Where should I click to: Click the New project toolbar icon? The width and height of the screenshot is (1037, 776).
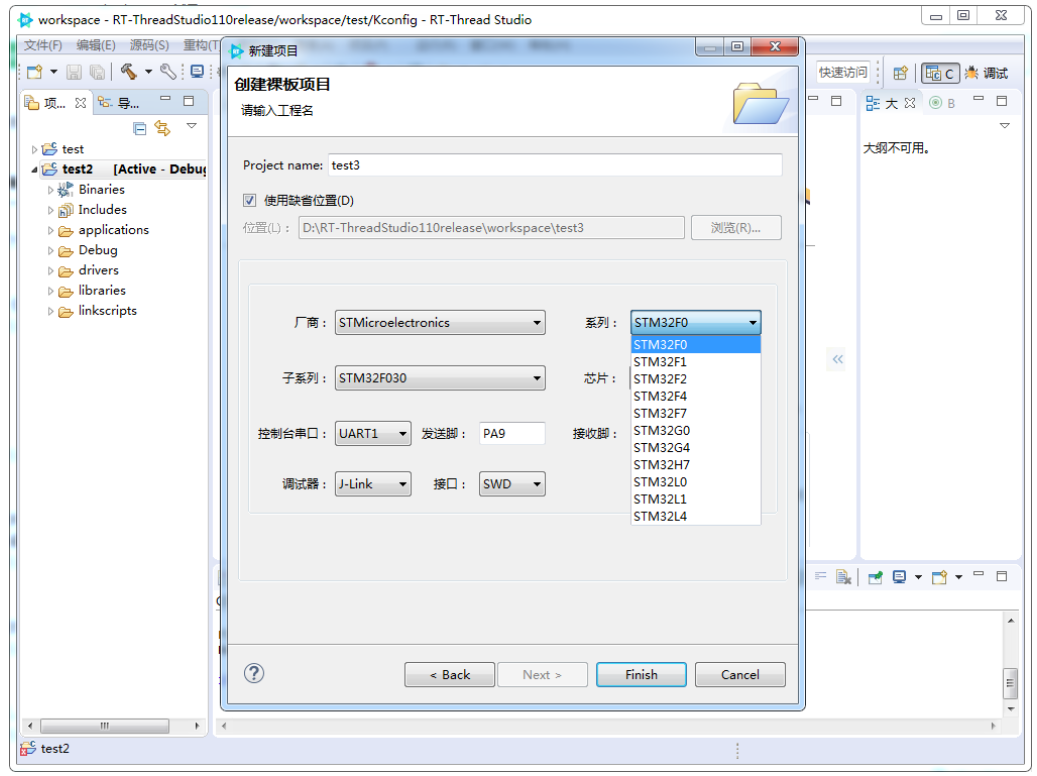(x=34, y=71)
